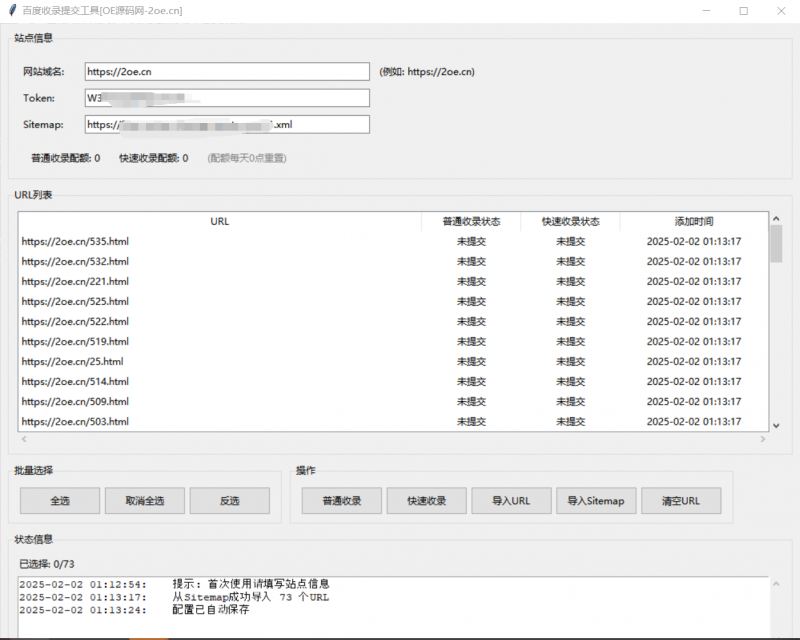The height and width of the screenshot is (640, 800).
Task: Click 清空URL to clear the URL list
Action: (680, 500)
